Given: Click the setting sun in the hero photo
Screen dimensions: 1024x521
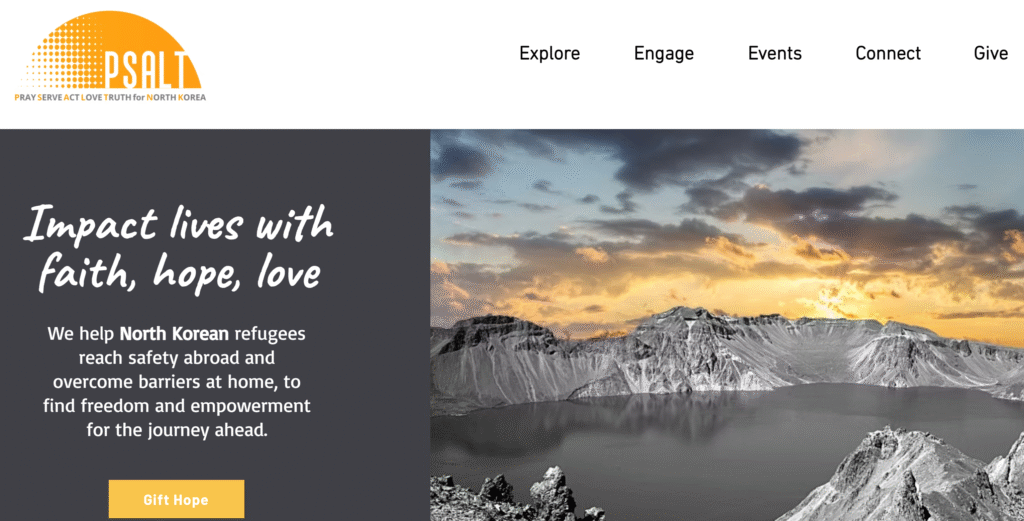Looking at the screenshot, I should click(x=835, y=302).
